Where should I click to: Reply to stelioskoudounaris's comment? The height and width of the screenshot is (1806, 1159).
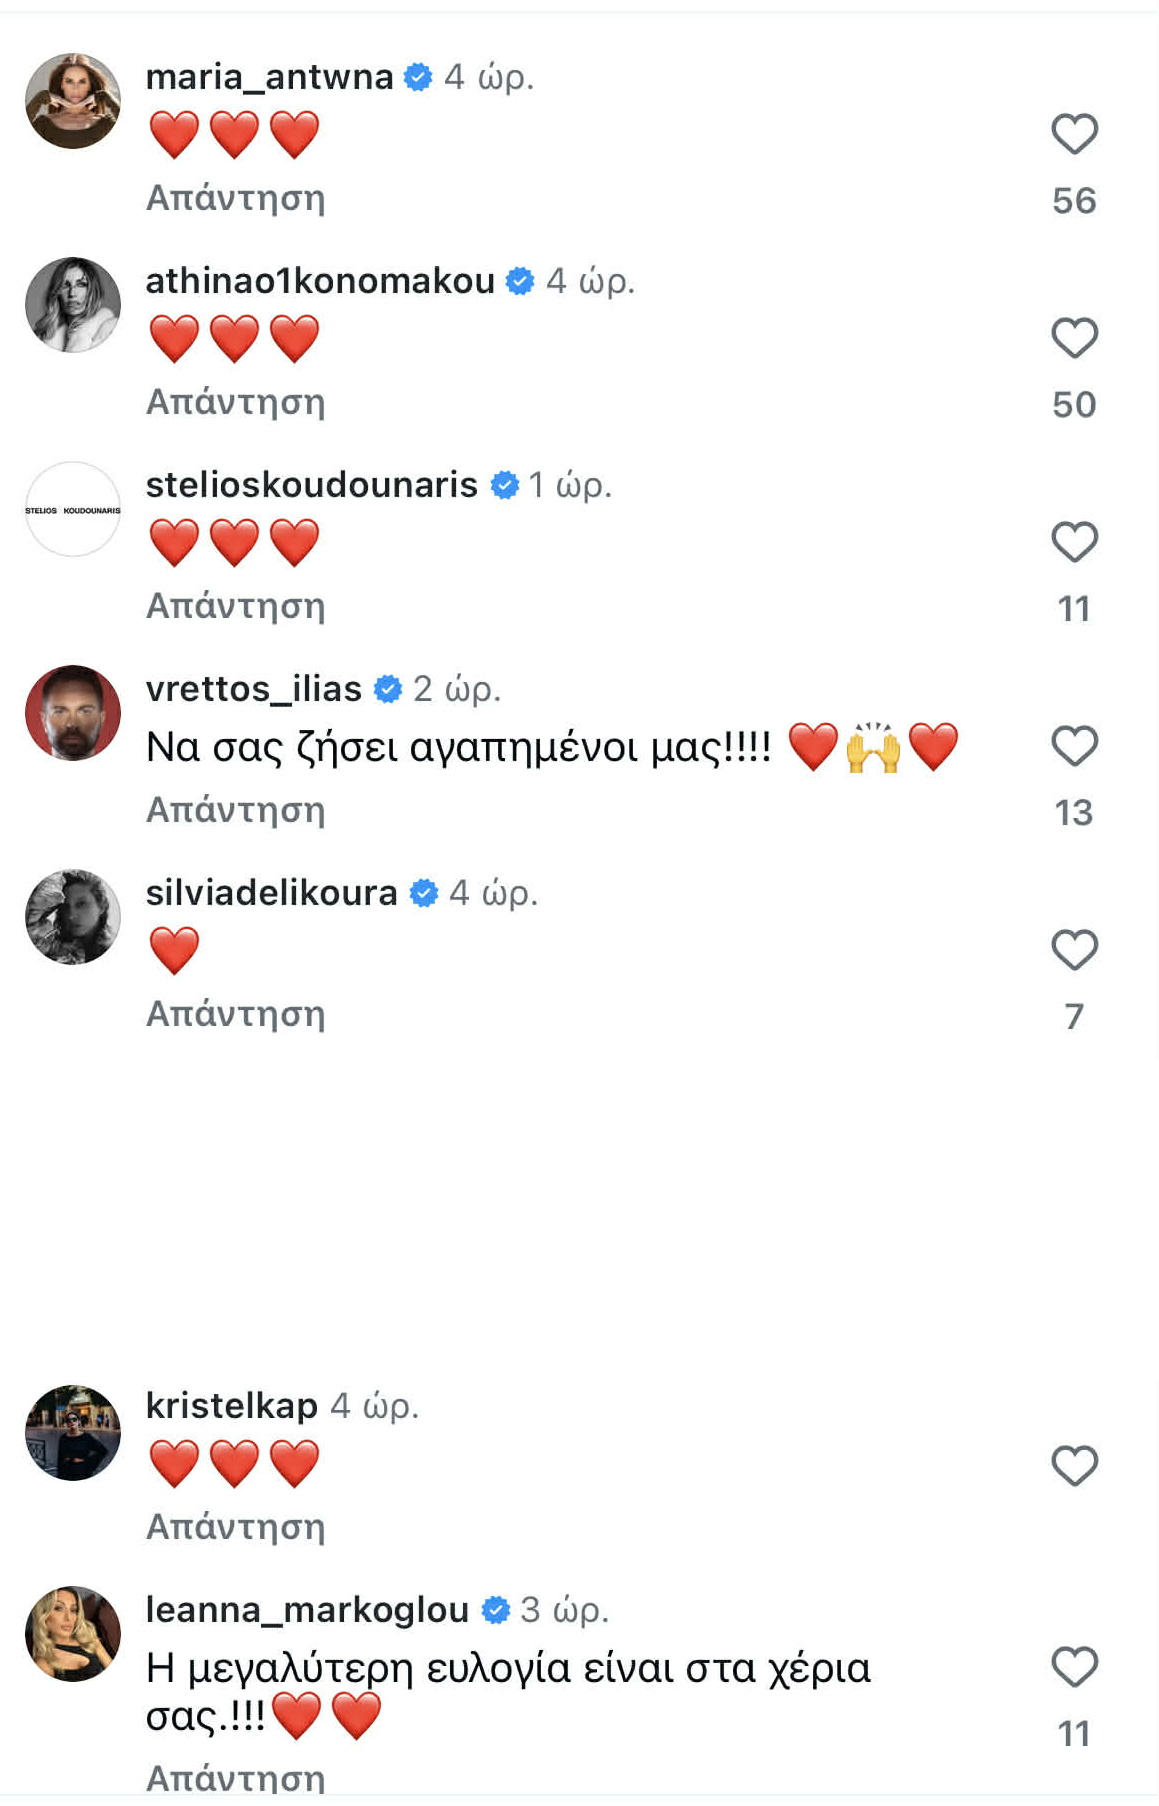click(x=236, y=606)
